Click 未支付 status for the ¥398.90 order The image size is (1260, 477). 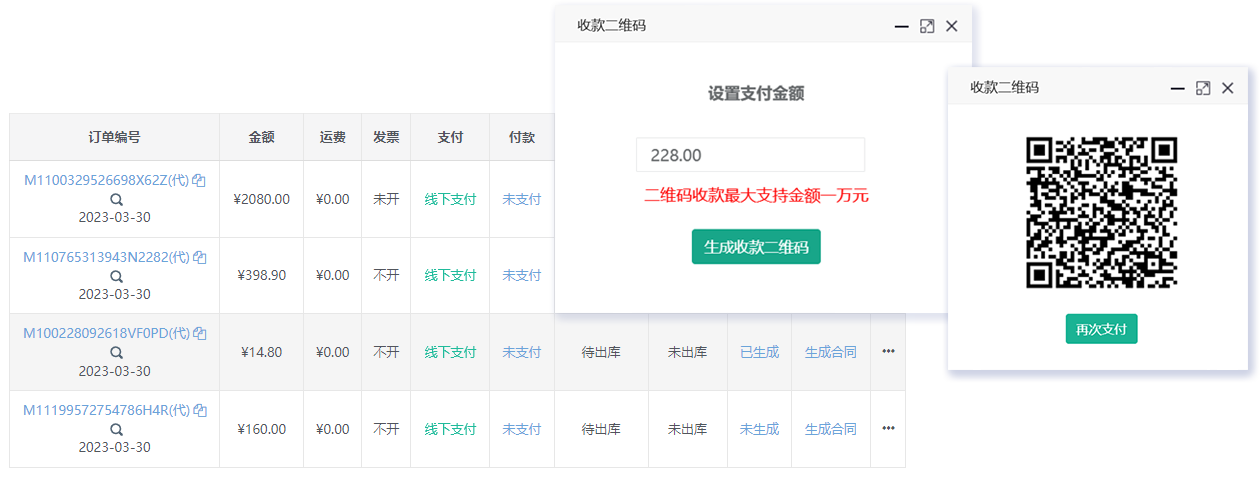click(x=521, y=275)
